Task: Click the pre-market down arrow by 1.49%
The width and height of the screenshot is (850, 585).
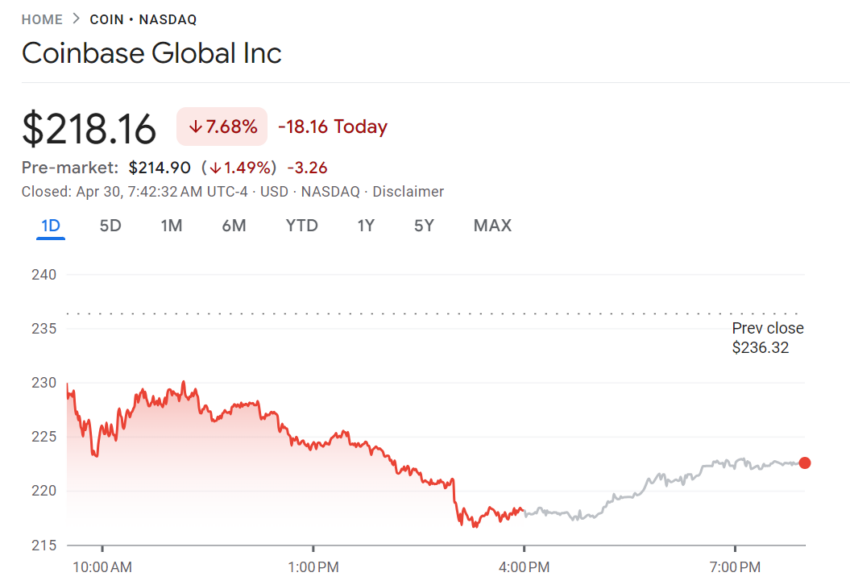Action: tap(216, 168)
